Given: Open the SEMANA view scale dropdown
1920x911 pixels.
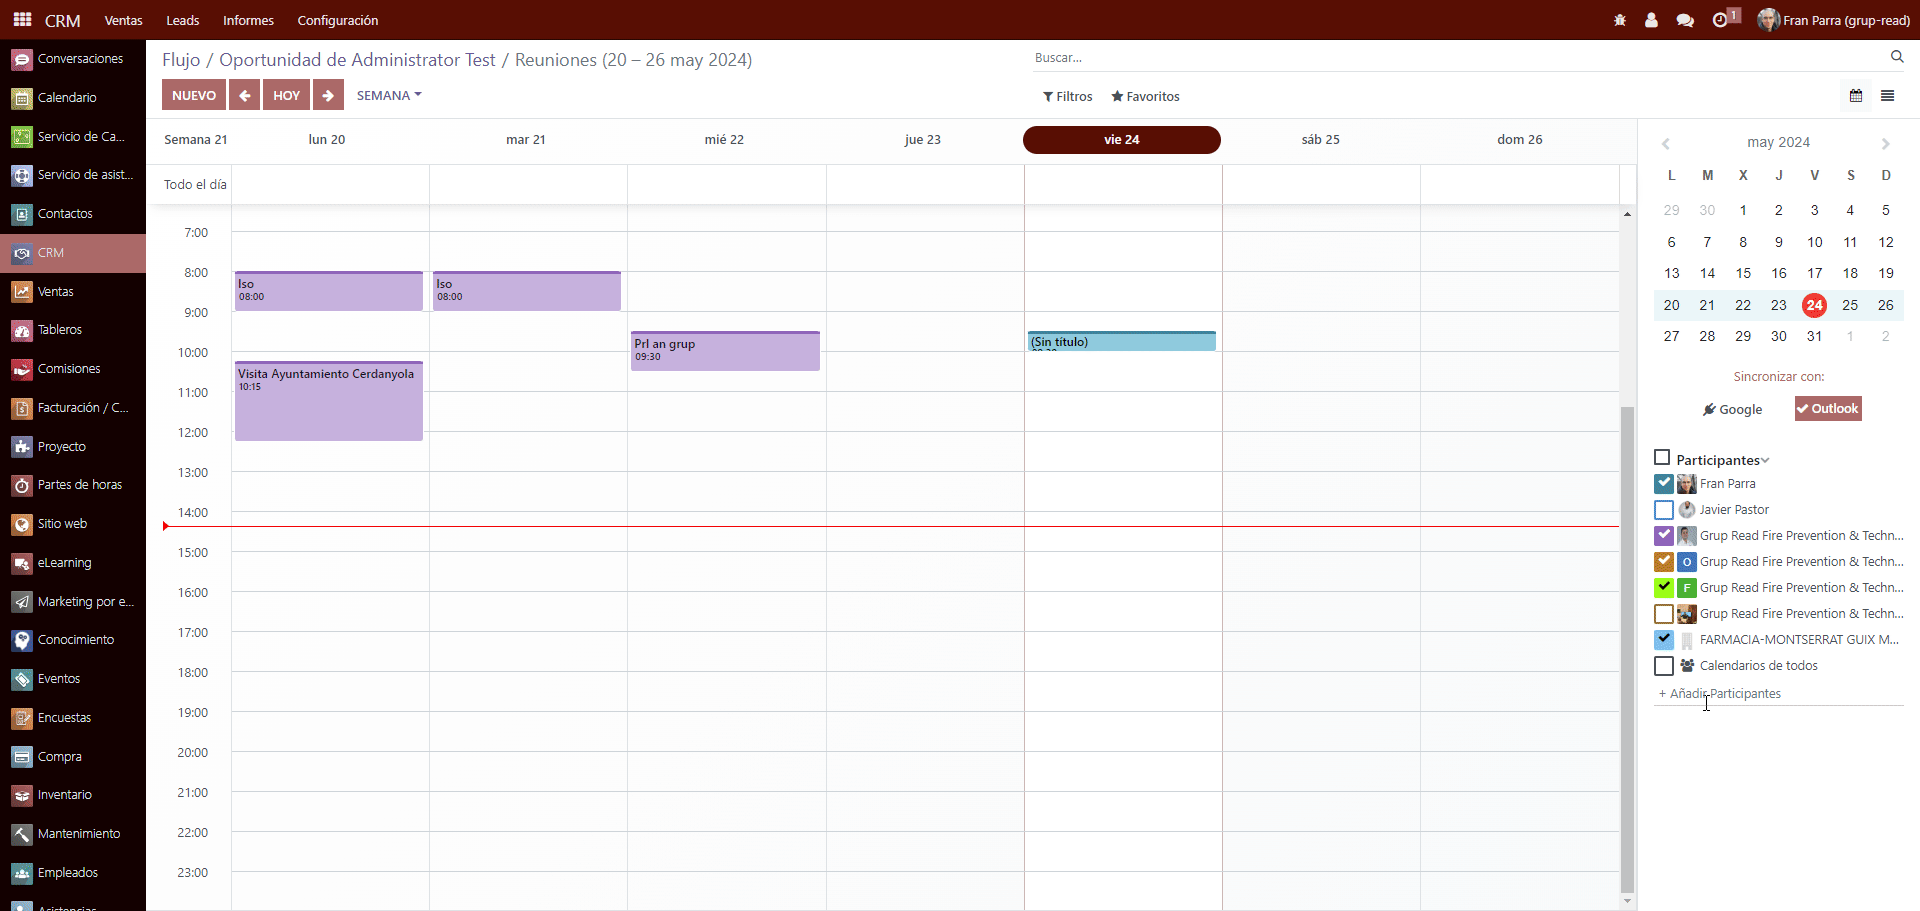Looking at the screenshot, I should pyautogui.click(x=388, y=95).
